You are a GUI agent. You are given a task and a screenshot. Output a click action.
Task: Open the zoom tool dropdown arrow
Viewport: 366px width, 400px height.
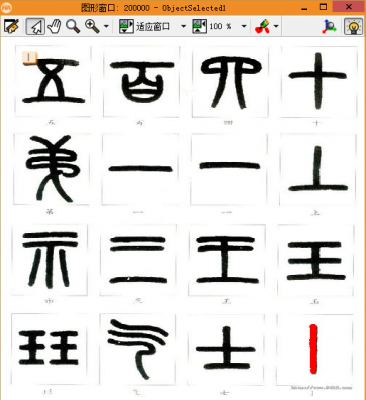(x=106, y=26)
